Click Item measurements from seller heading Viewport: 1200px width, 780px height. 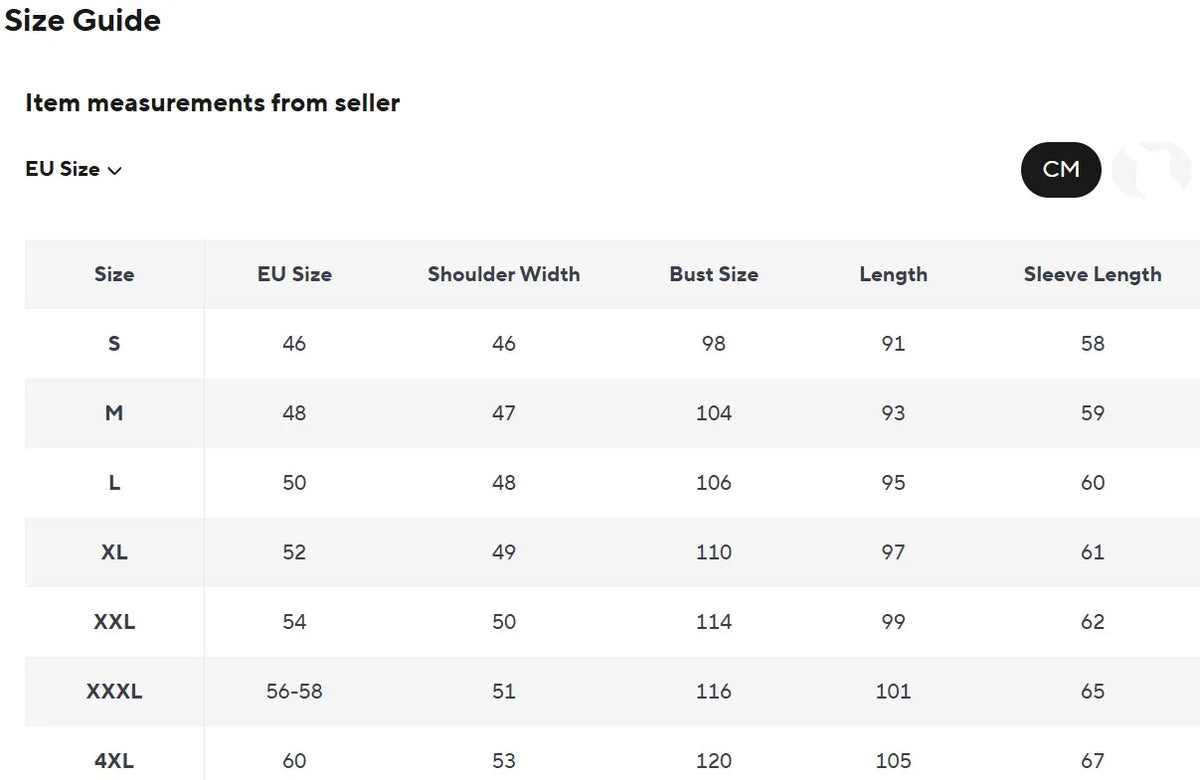tap(212, 102)
